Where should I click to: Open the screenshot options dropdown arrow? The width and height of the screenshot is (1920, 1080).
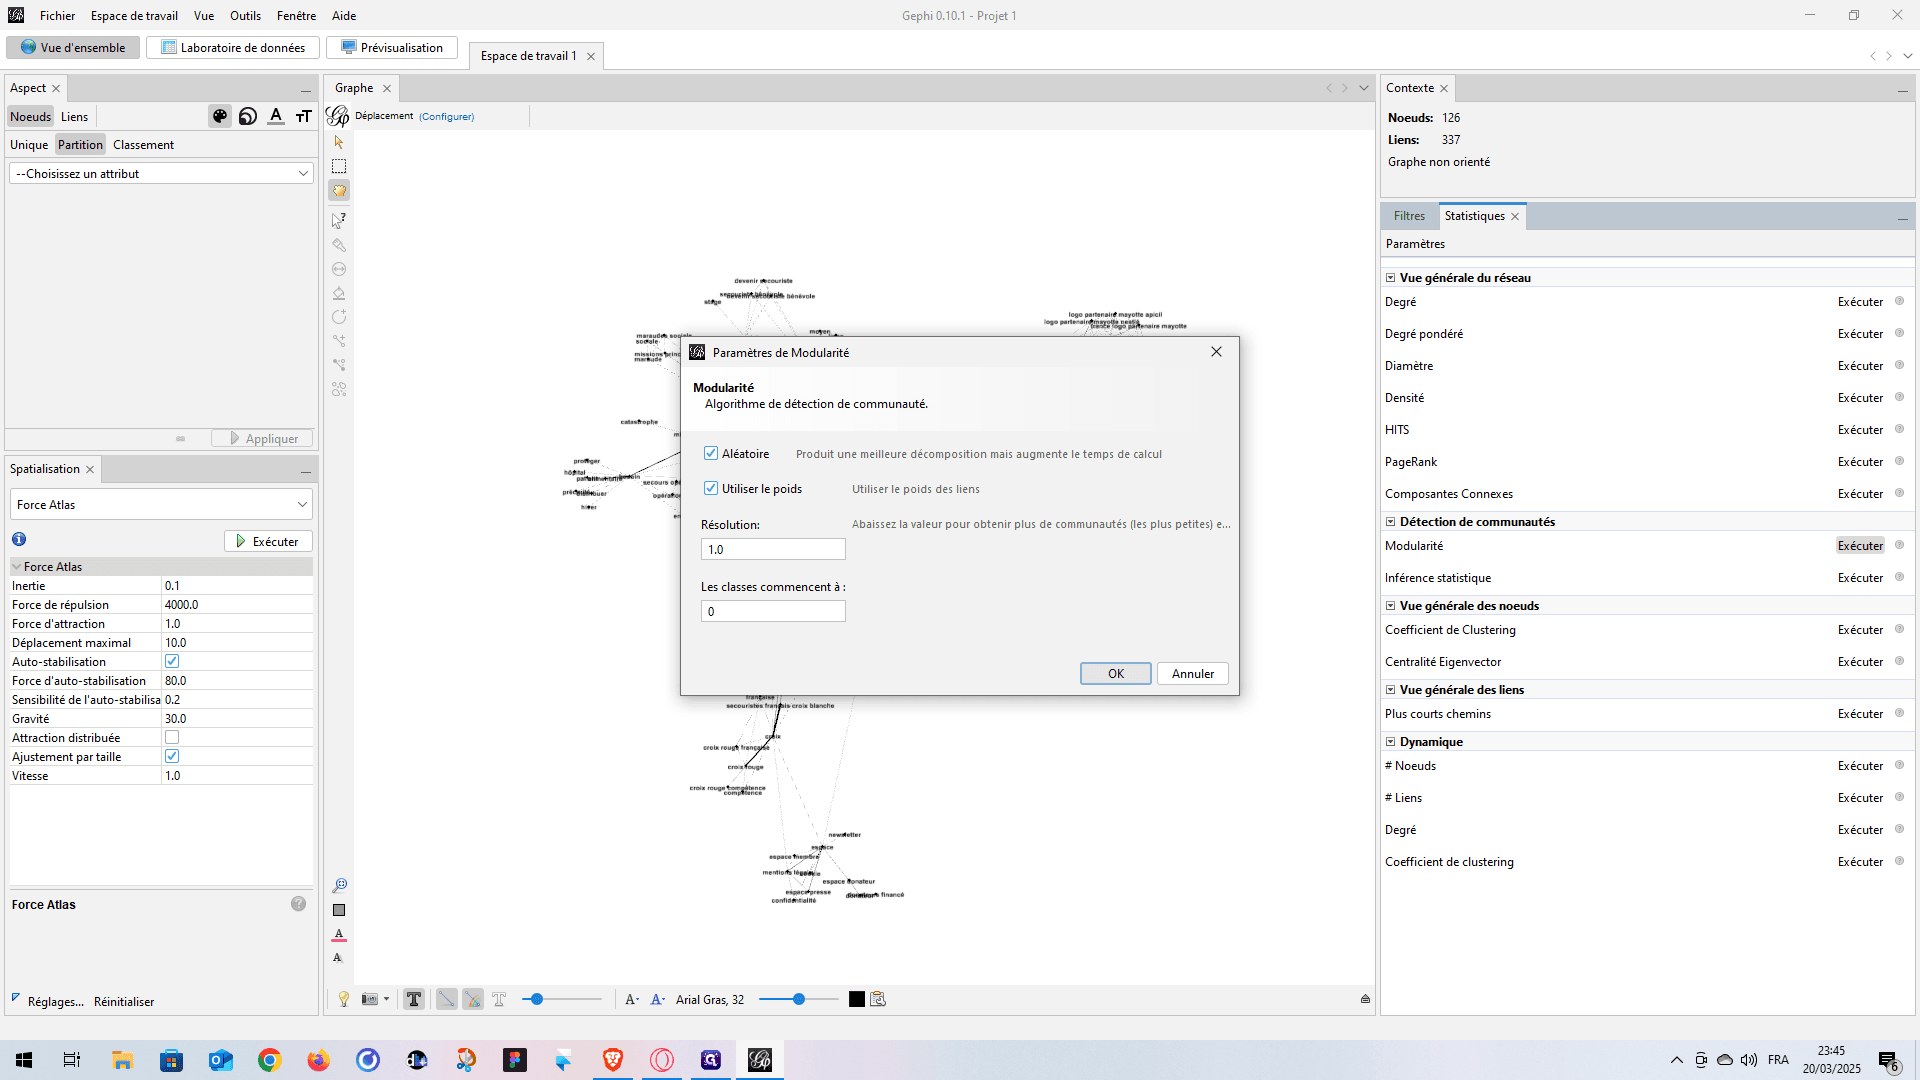(x=386, y=999)
